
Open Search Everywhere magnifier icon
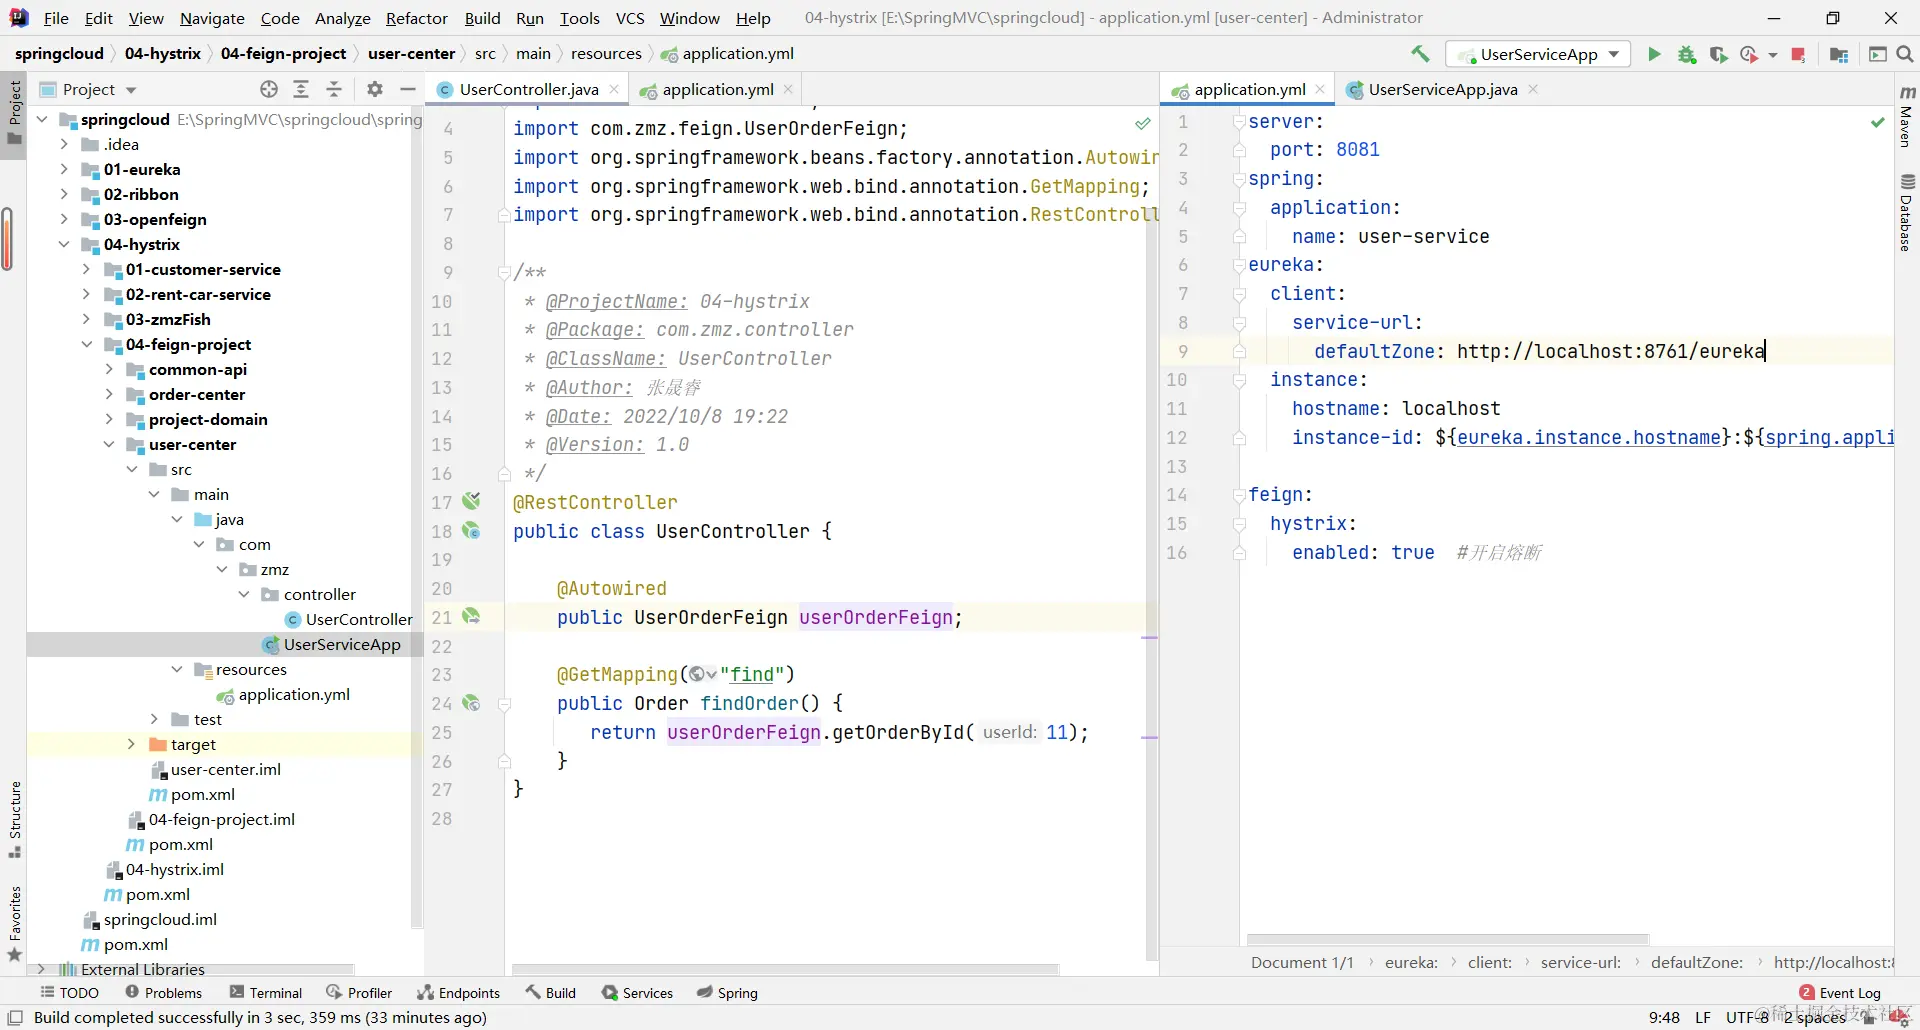[x=1905, y=54]
